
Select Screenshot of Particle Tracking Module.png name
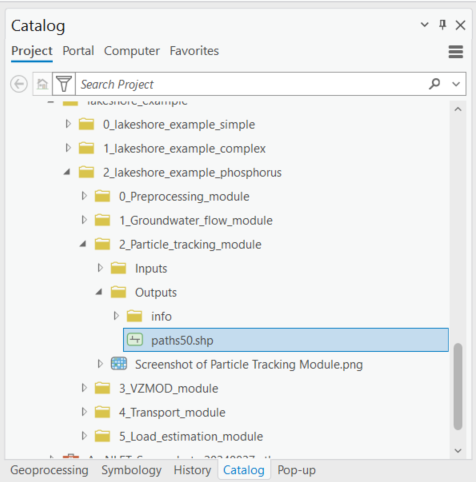(249, 365)
